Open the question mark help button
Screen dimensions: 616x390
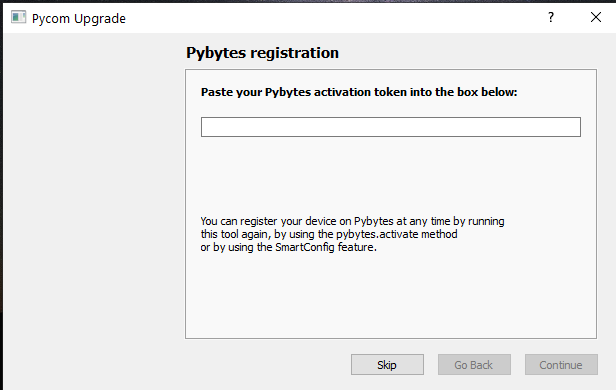pos(551,17)
